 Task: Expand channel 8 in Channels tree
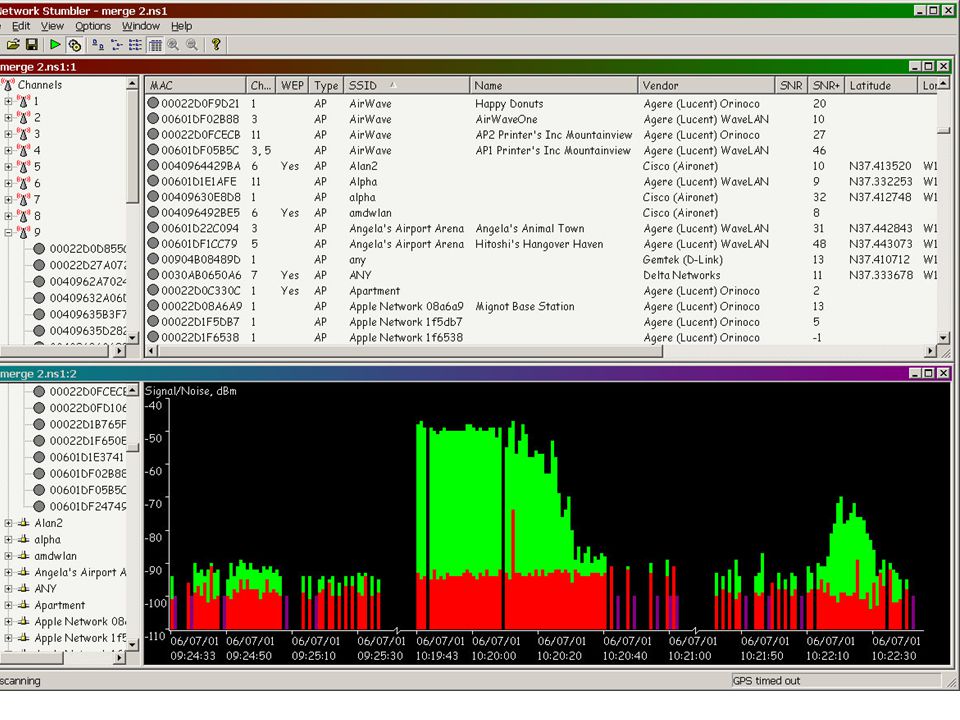tap(8, 216)
